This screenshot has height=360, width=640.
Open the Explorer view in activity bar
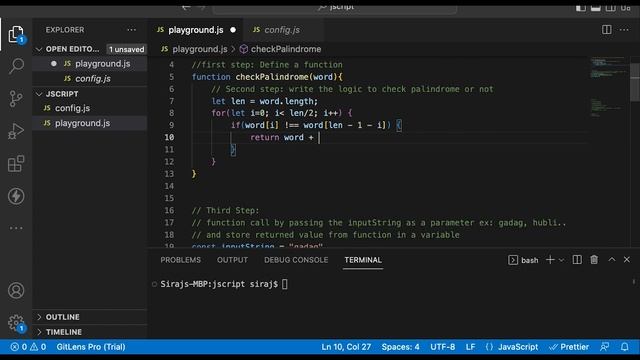[16, 34]
